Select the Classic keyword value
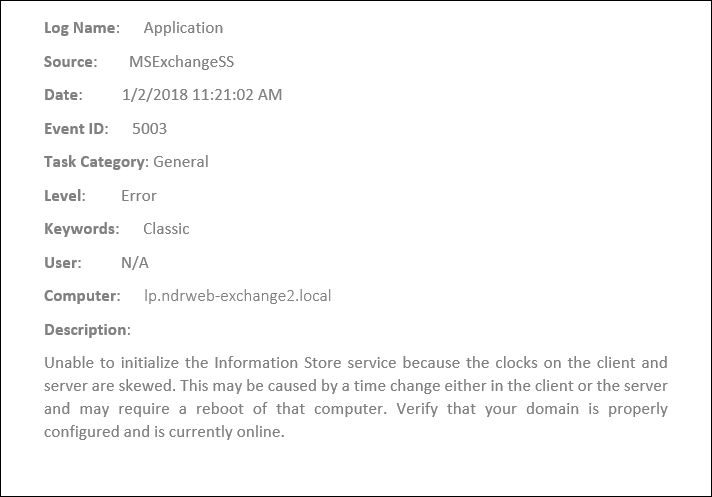This screenshot has width=712, height=497. (166, 229)
